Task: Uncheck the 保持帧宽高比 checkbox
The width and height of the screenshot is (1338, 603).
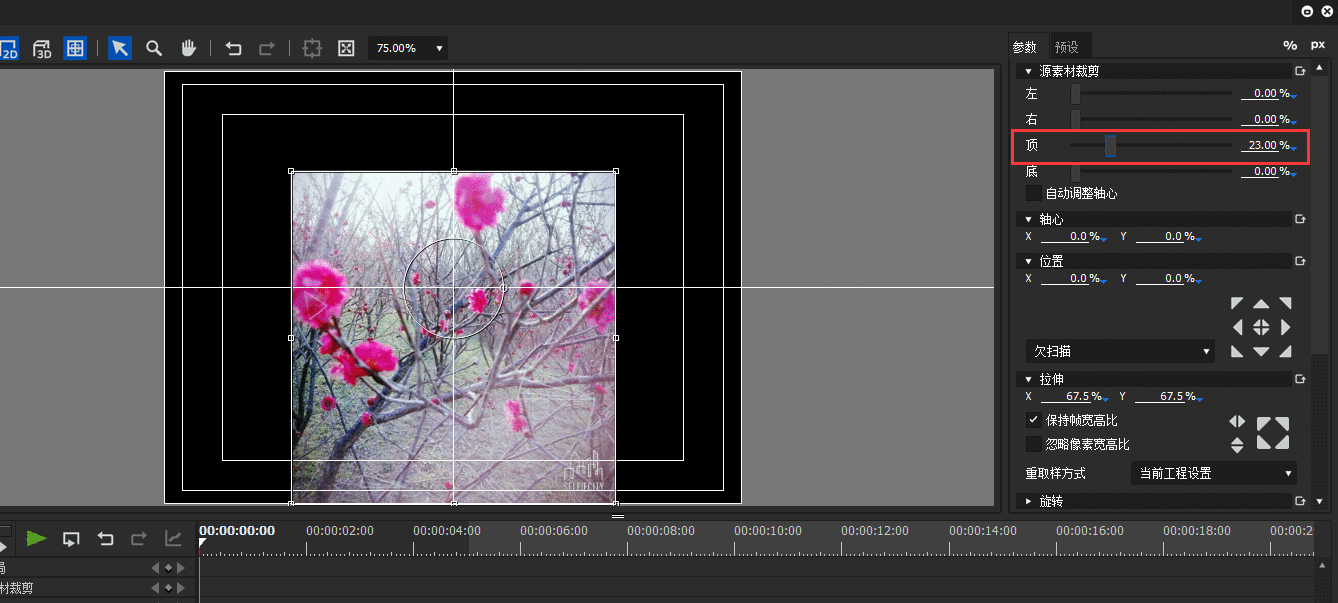Action: click(x=1034, y=420)
